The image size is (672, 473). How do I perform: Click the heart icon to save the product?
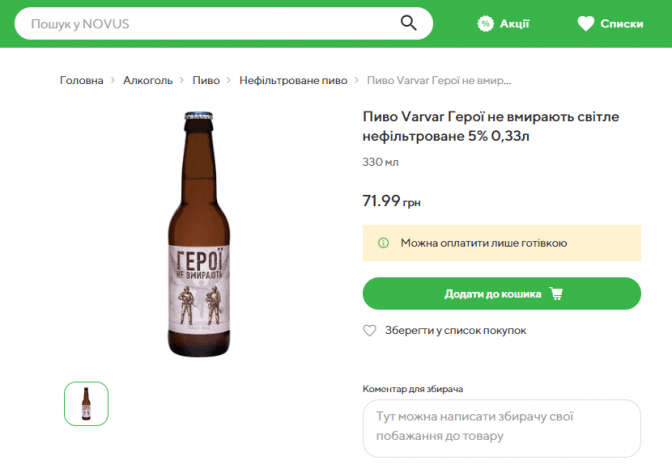370,330
